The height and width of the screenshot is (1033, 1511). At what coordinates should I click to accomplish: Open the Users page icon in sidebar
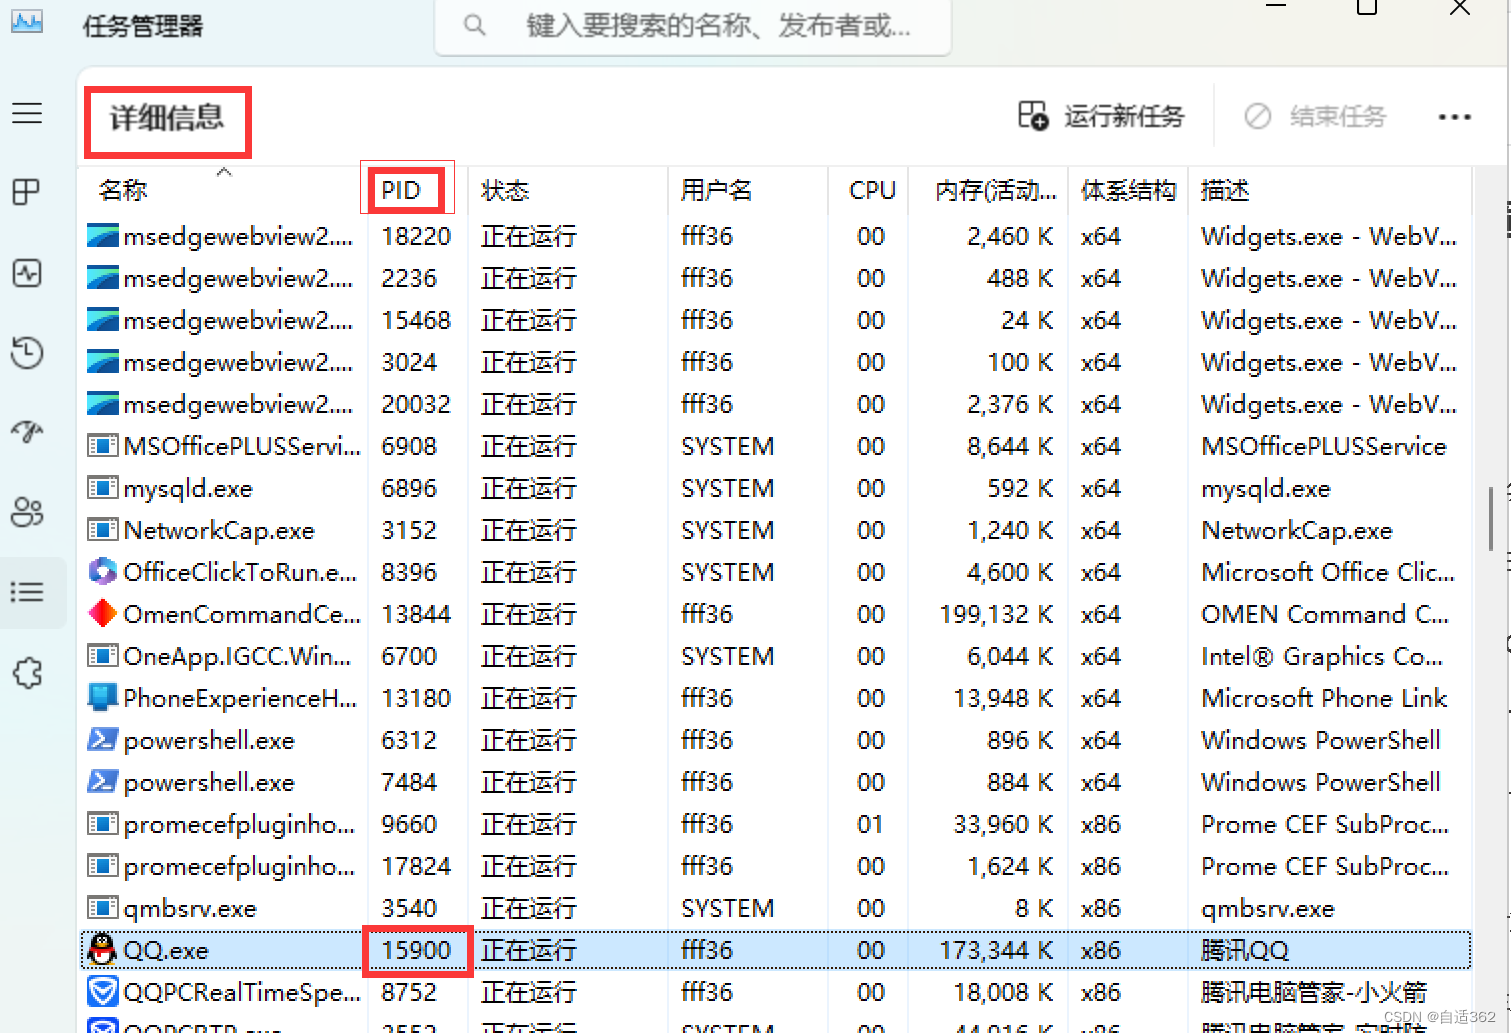(27, 512)
